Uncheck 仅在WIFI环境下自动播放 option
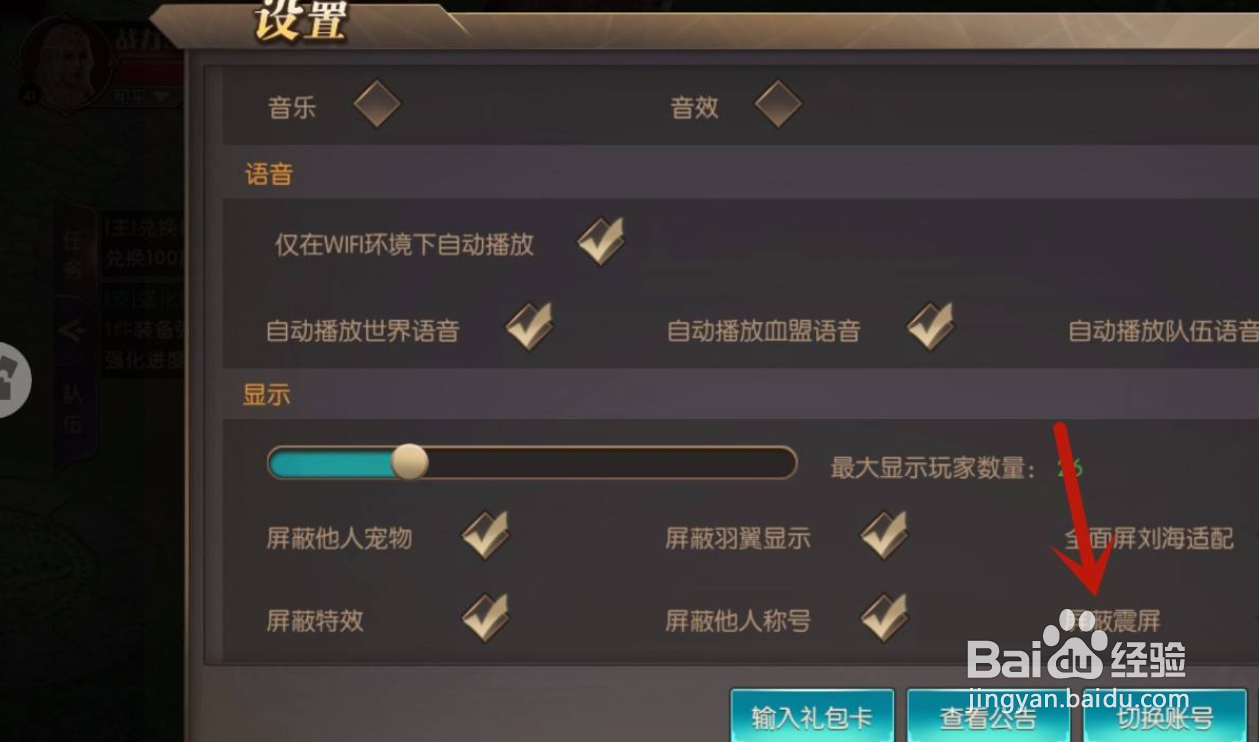The image size is (1259, 742). pos(601,242)
